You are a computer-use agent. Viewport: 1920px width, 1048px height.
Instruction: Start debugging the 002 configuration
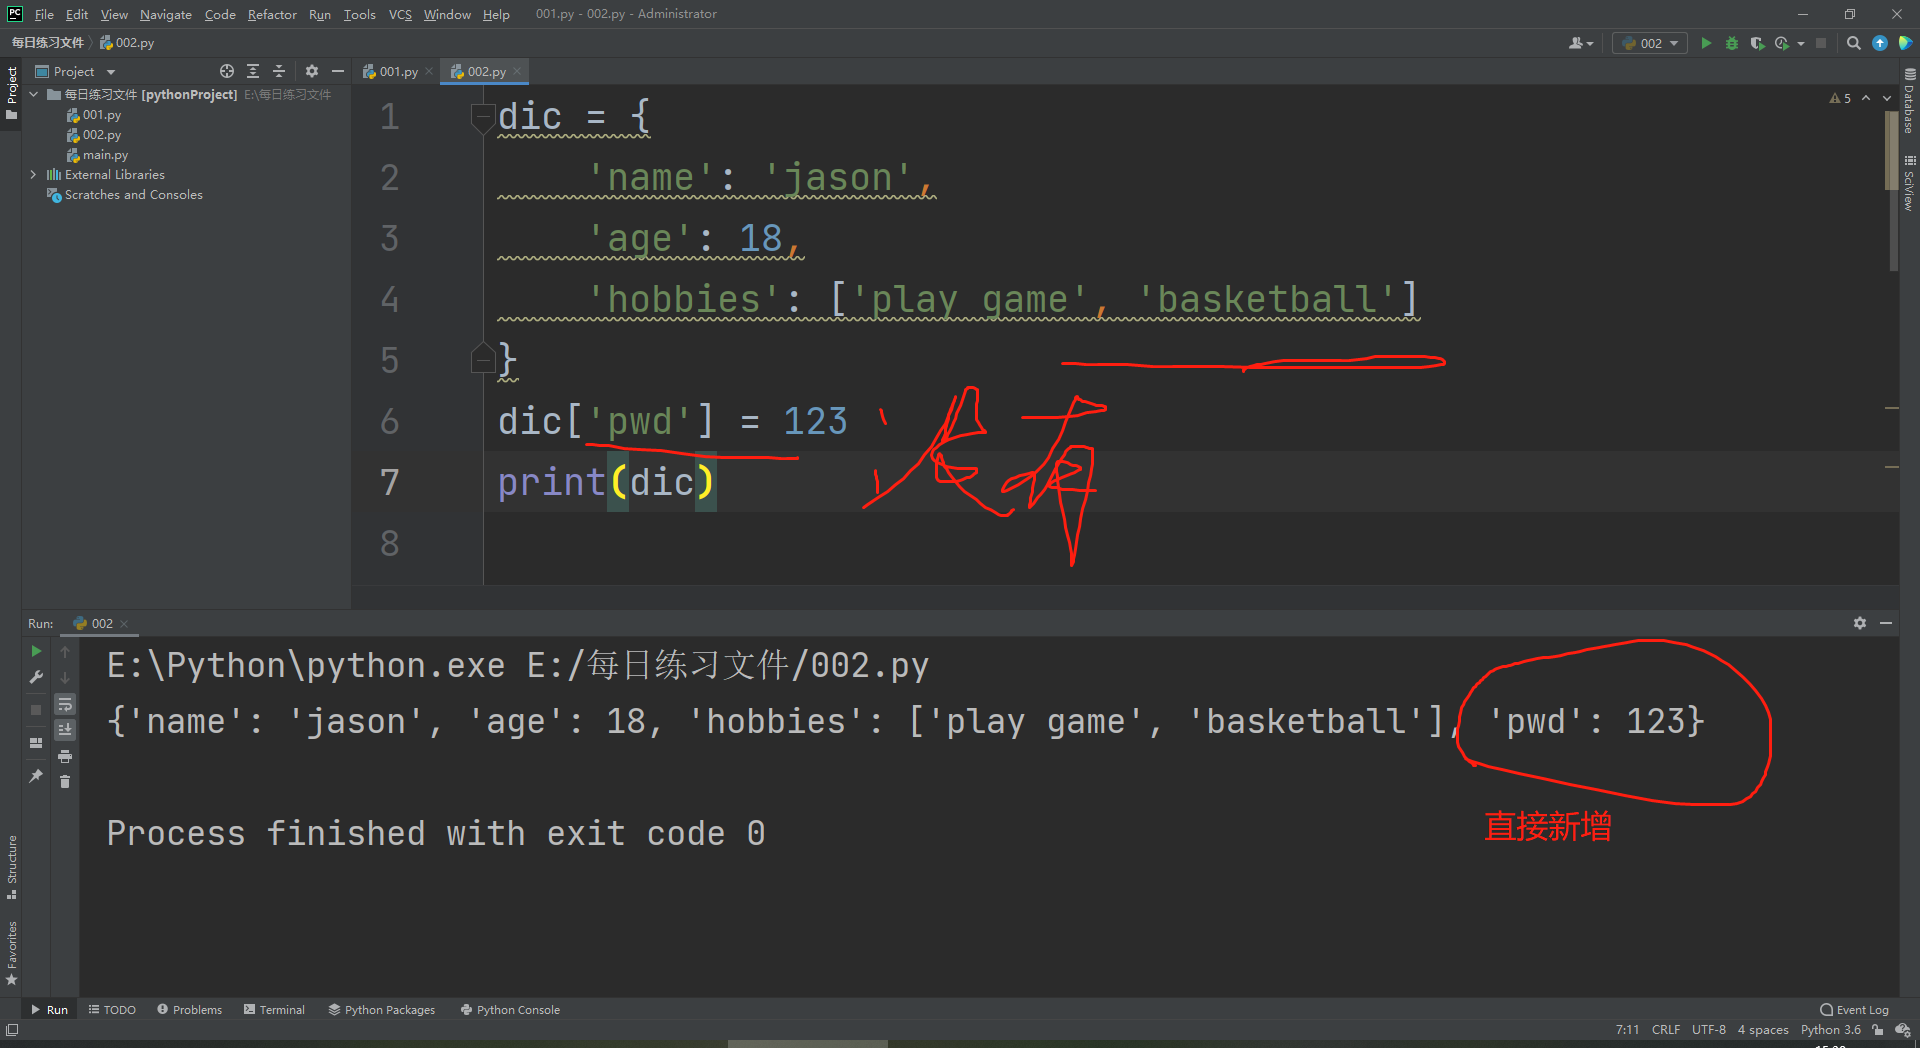point(1732,43)
